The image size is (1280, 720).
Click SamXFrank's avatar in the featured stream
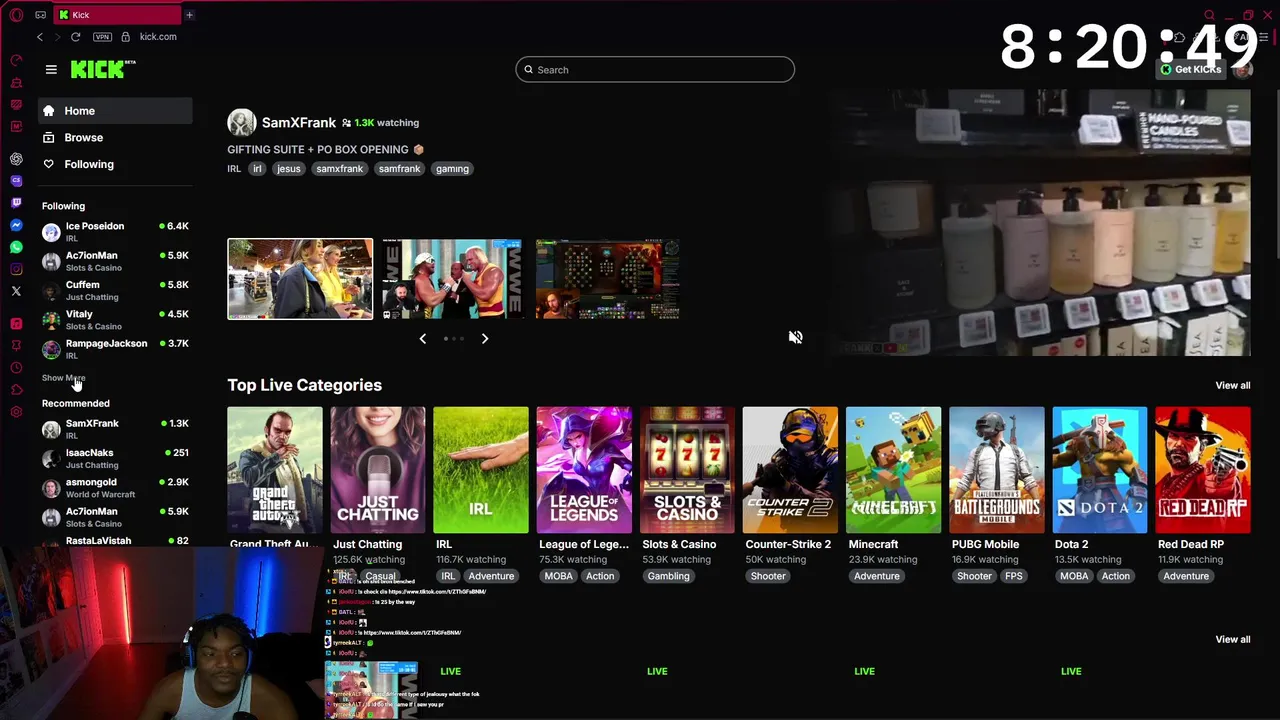(241, 122)
